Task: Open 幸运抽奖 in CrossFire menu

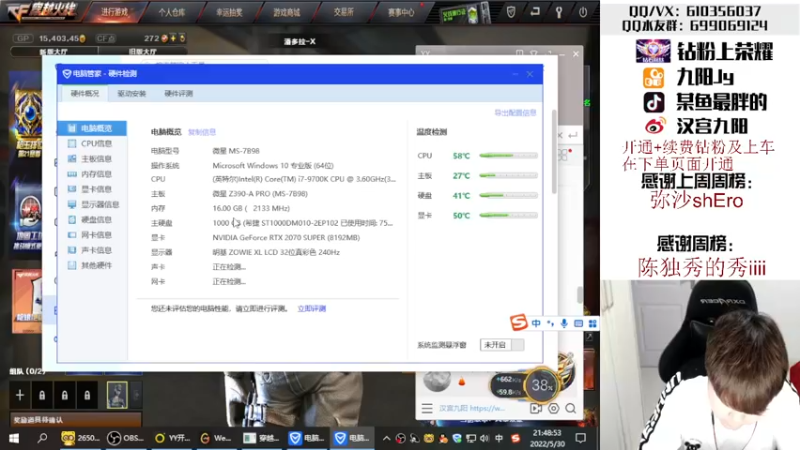Action: click(x=229, y=12)
